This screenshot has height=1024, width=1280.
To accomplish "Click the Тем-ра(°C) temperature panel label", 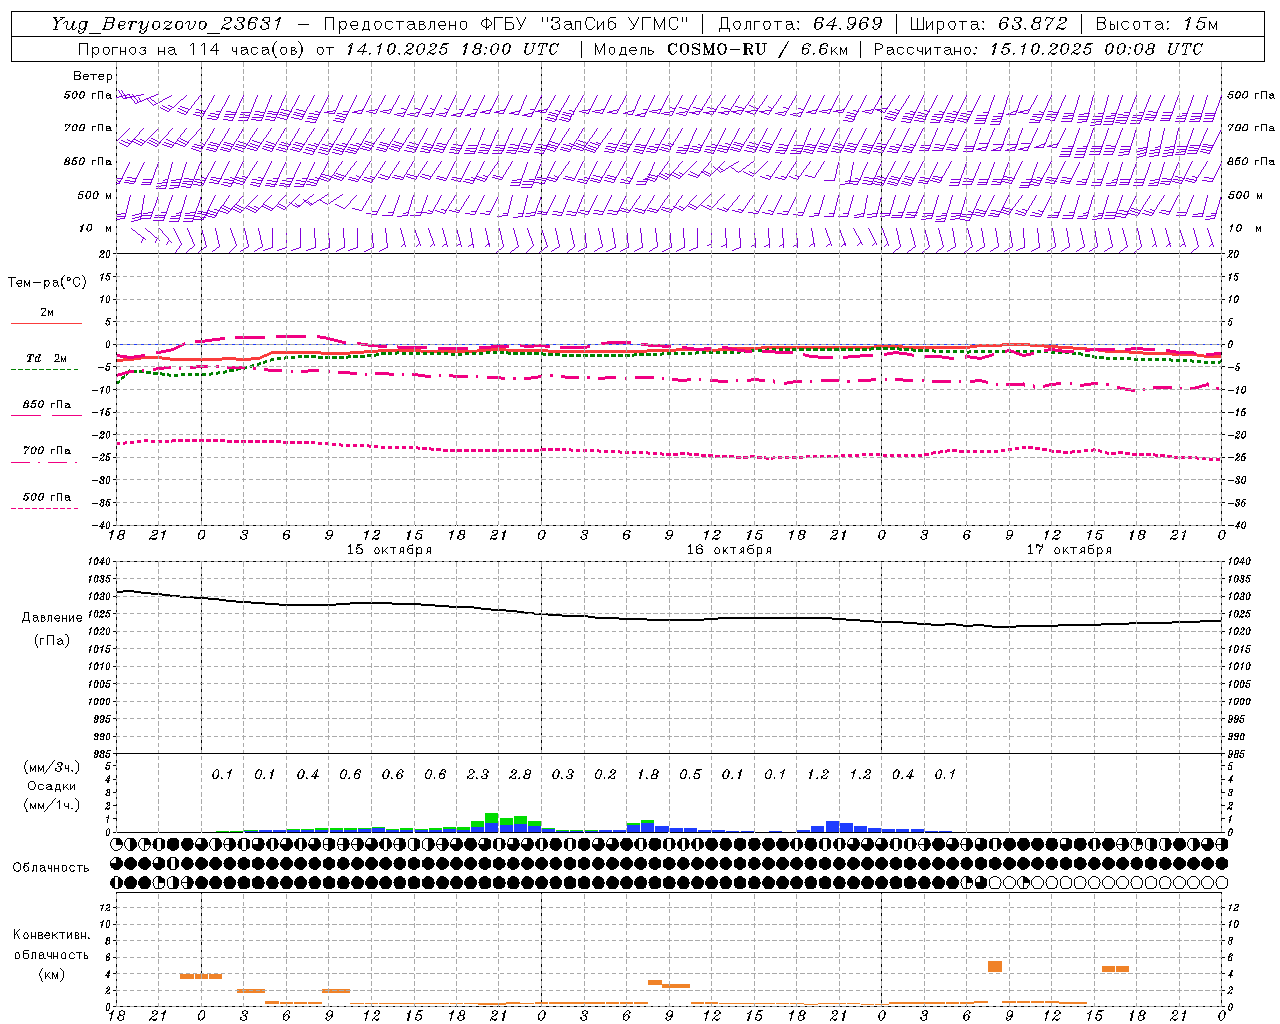I will tap(47, 283).
